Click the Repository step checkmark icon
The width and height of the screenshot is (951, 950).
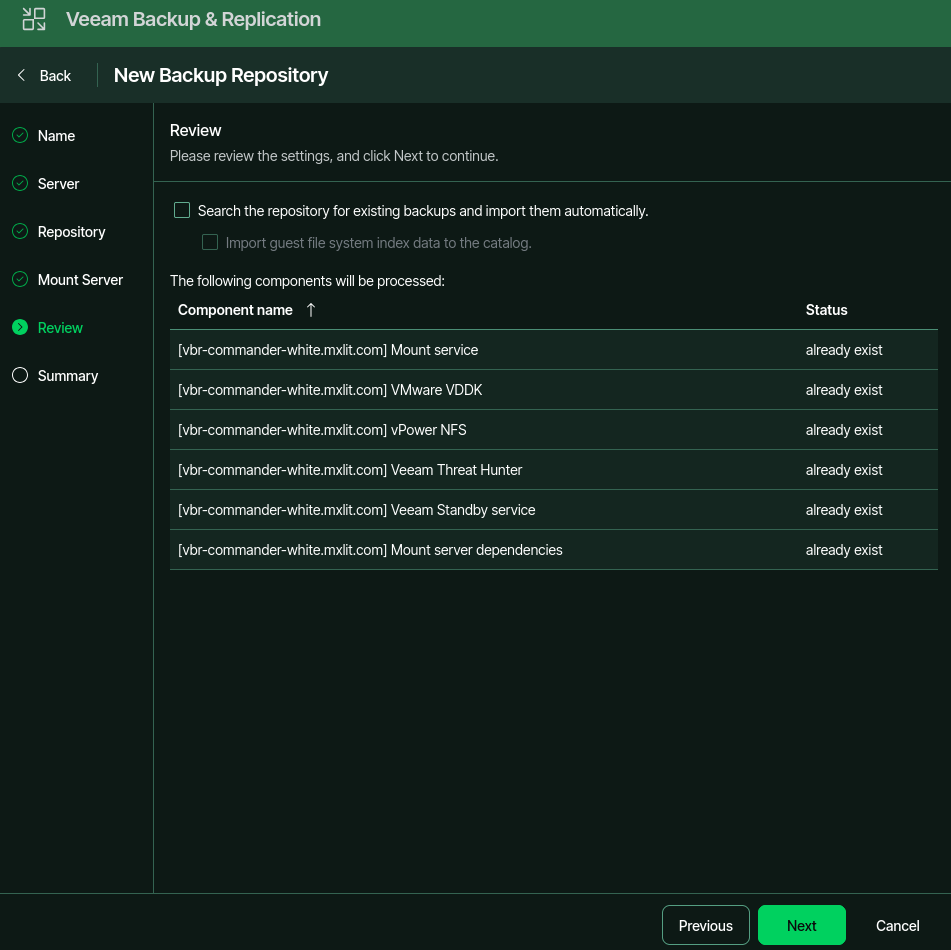[20, 231]
